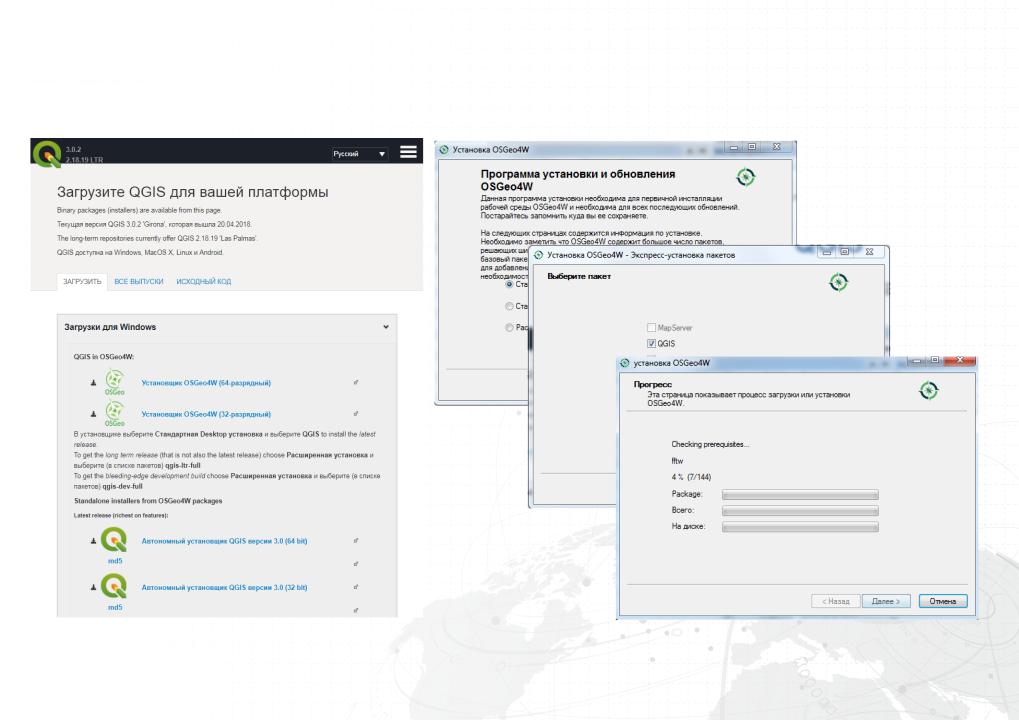Select the already checked radio button in the Установка OSGeo4W window
Image resolution: width=1019 pixels, height=720 pixels.
[x=510, y=285]
